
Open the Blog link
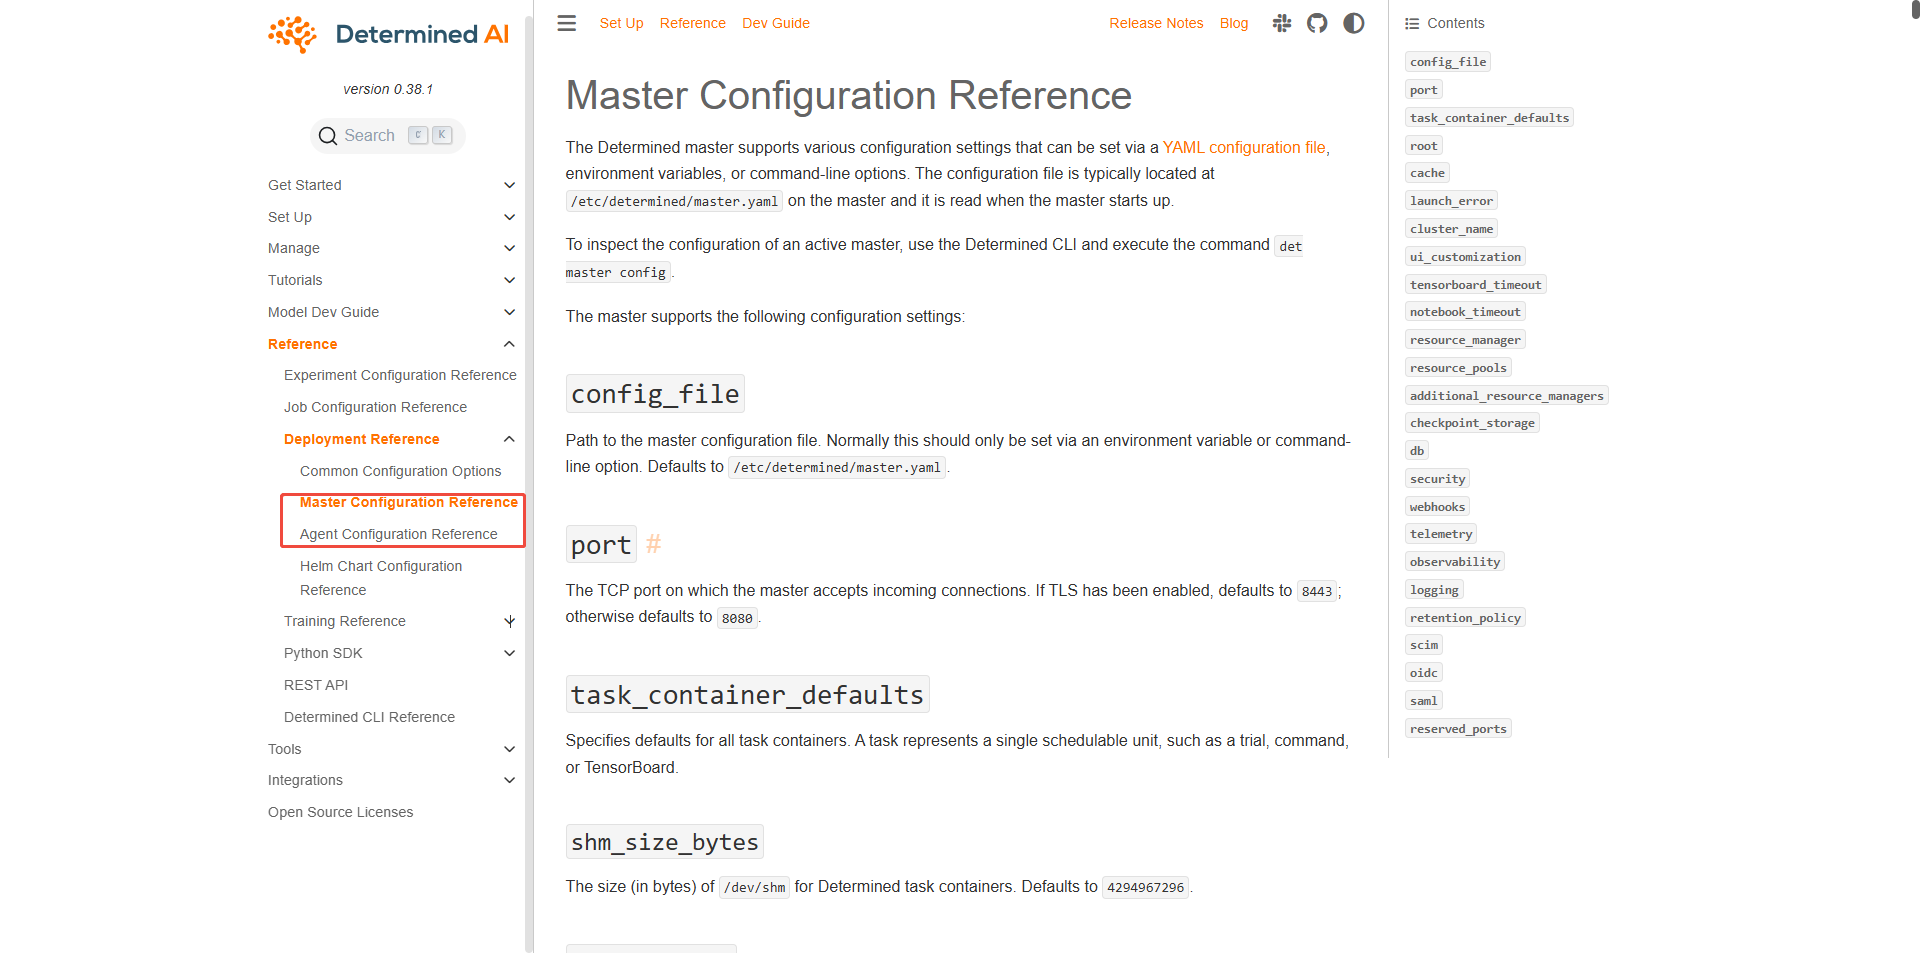coord(1234,23)
